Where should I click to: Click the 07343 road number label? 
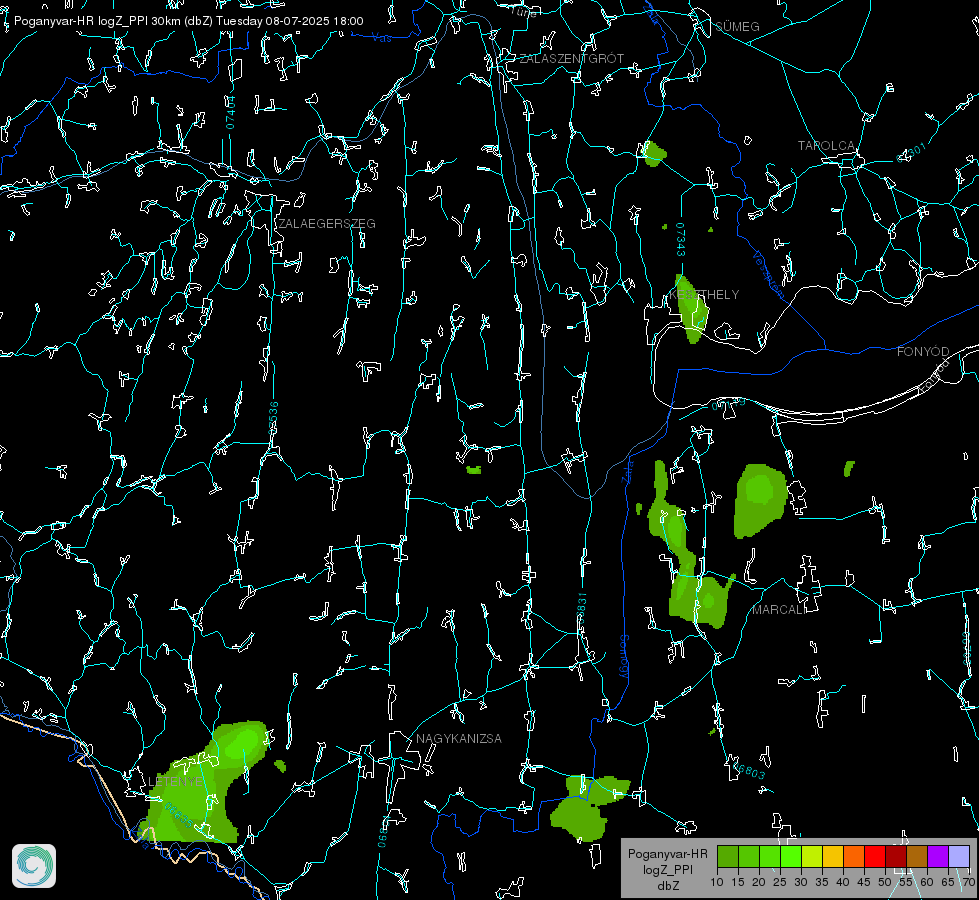coord(681,240)
